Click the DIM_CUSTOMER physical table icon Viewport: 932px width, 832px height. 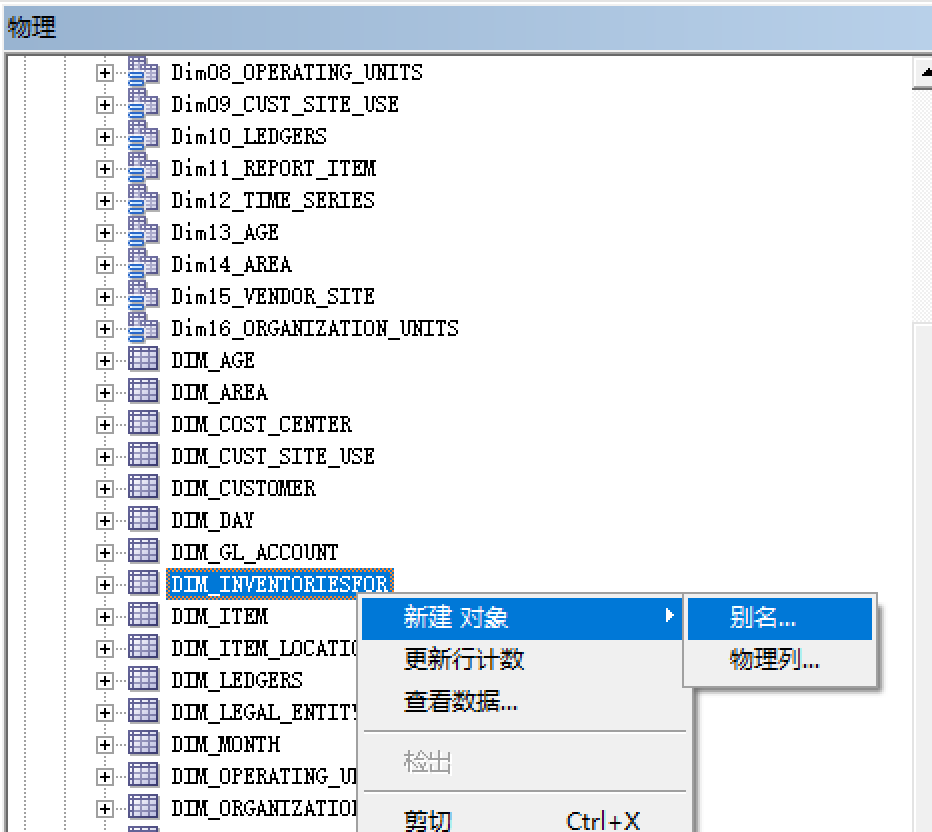(x=144, y=488)
